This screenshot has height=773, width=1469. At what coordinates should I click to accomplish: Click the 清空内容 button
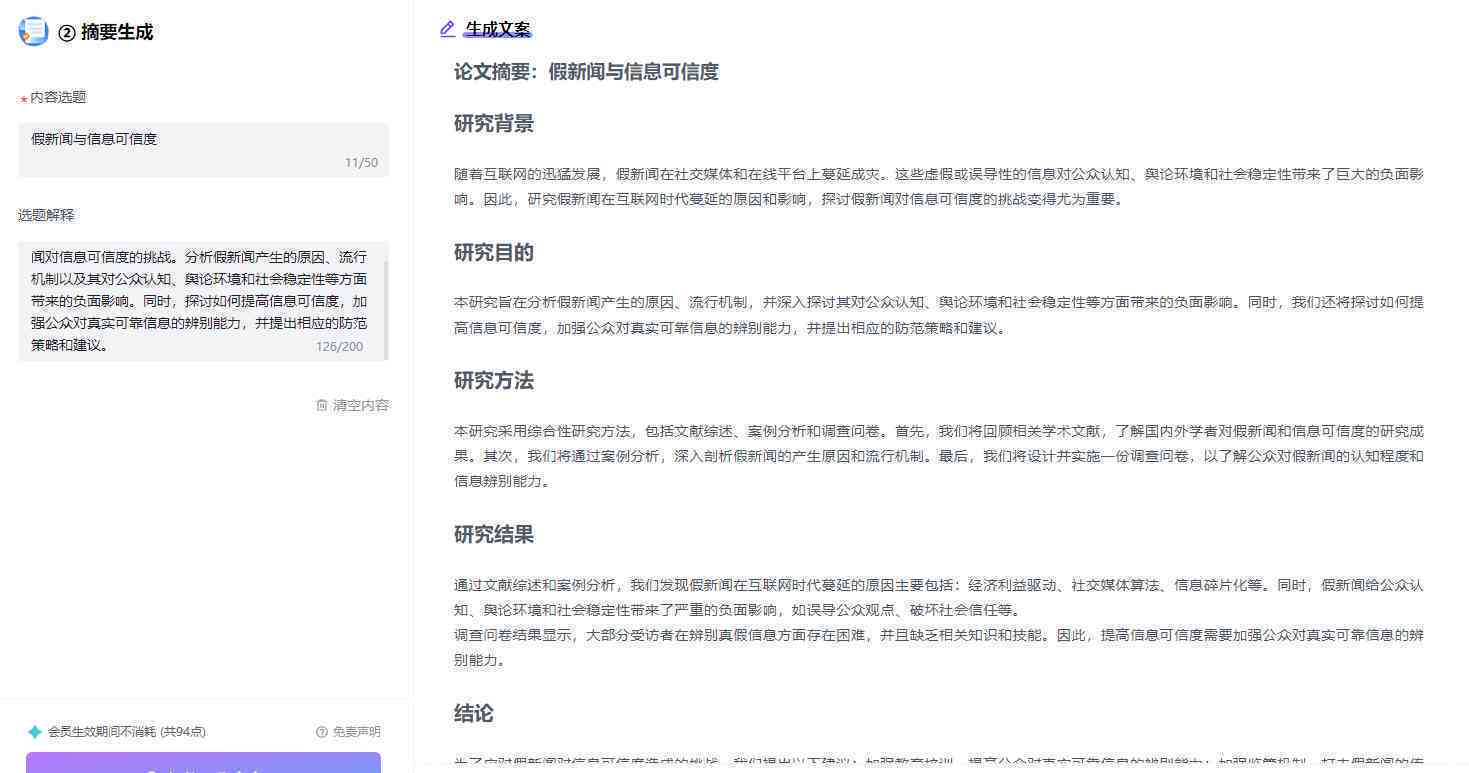[352, 405]
